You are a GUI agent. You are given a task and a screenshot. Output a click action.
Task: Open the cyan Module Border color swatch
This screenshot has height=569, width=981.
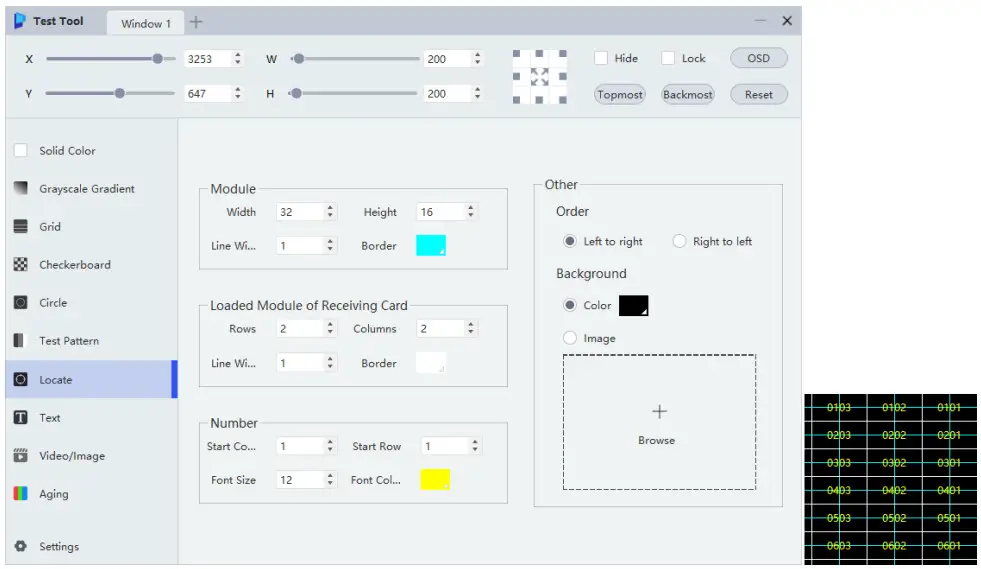pos(430,245)
